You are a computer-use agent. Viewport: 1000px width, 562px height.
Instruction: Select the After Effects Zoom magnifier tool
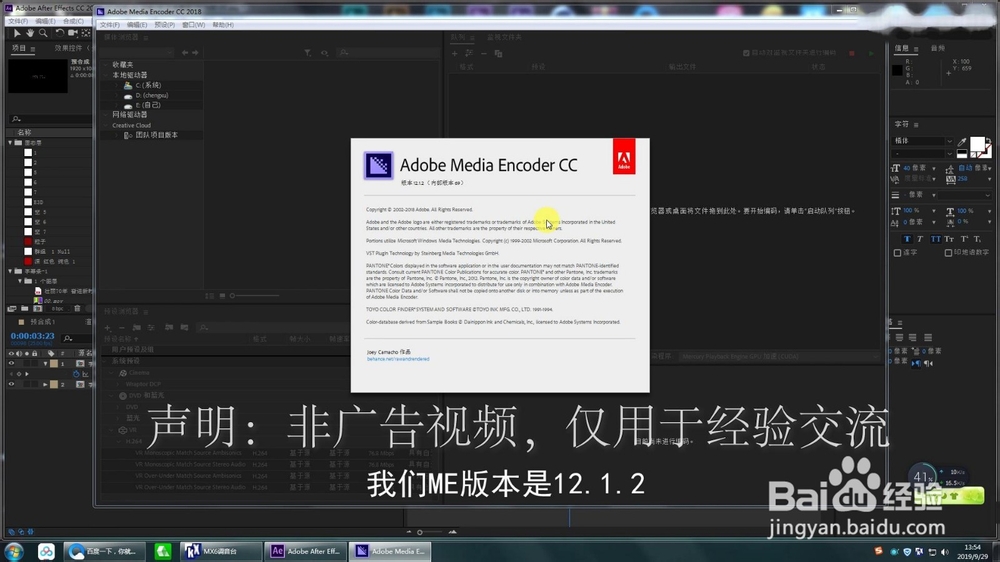pyautogui.click(x=43, y=33)
